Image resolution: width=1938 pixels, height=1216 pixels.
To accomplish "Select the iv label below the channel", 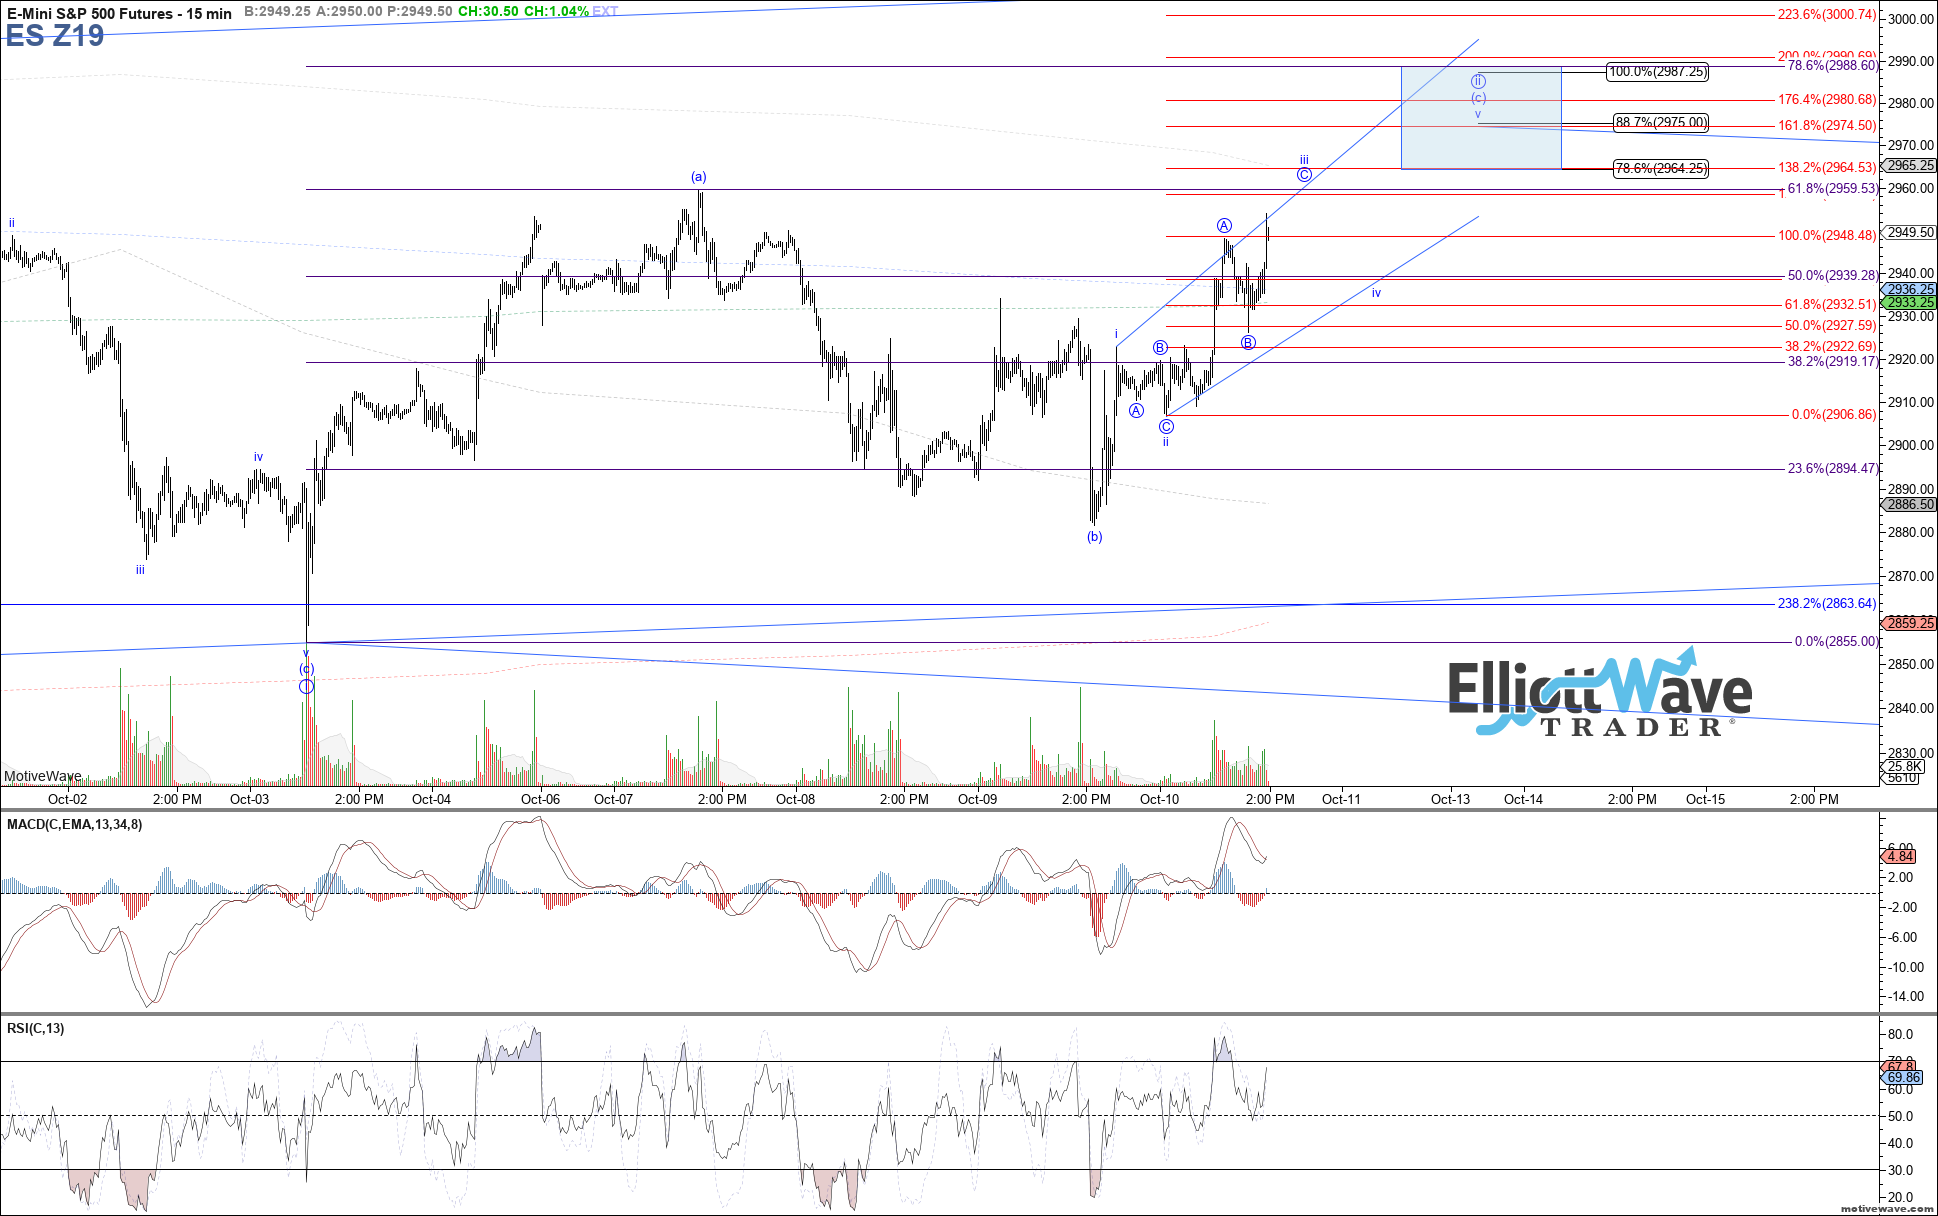I will click(1376, 293).
